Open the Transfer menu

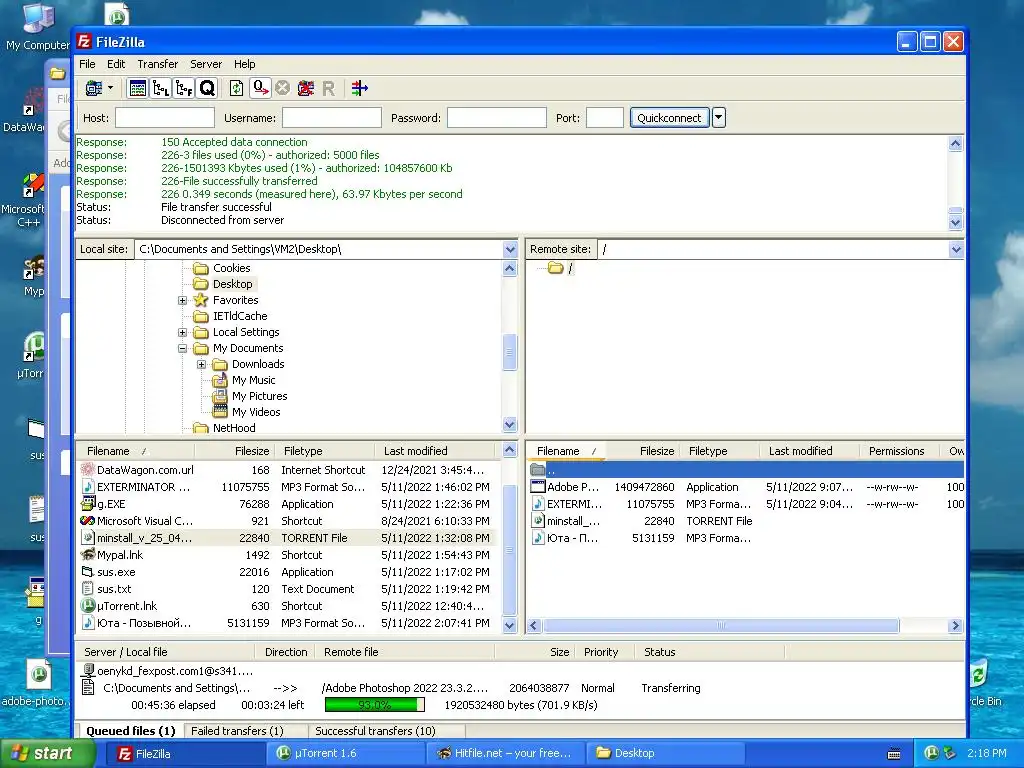[x=157, y=64]
